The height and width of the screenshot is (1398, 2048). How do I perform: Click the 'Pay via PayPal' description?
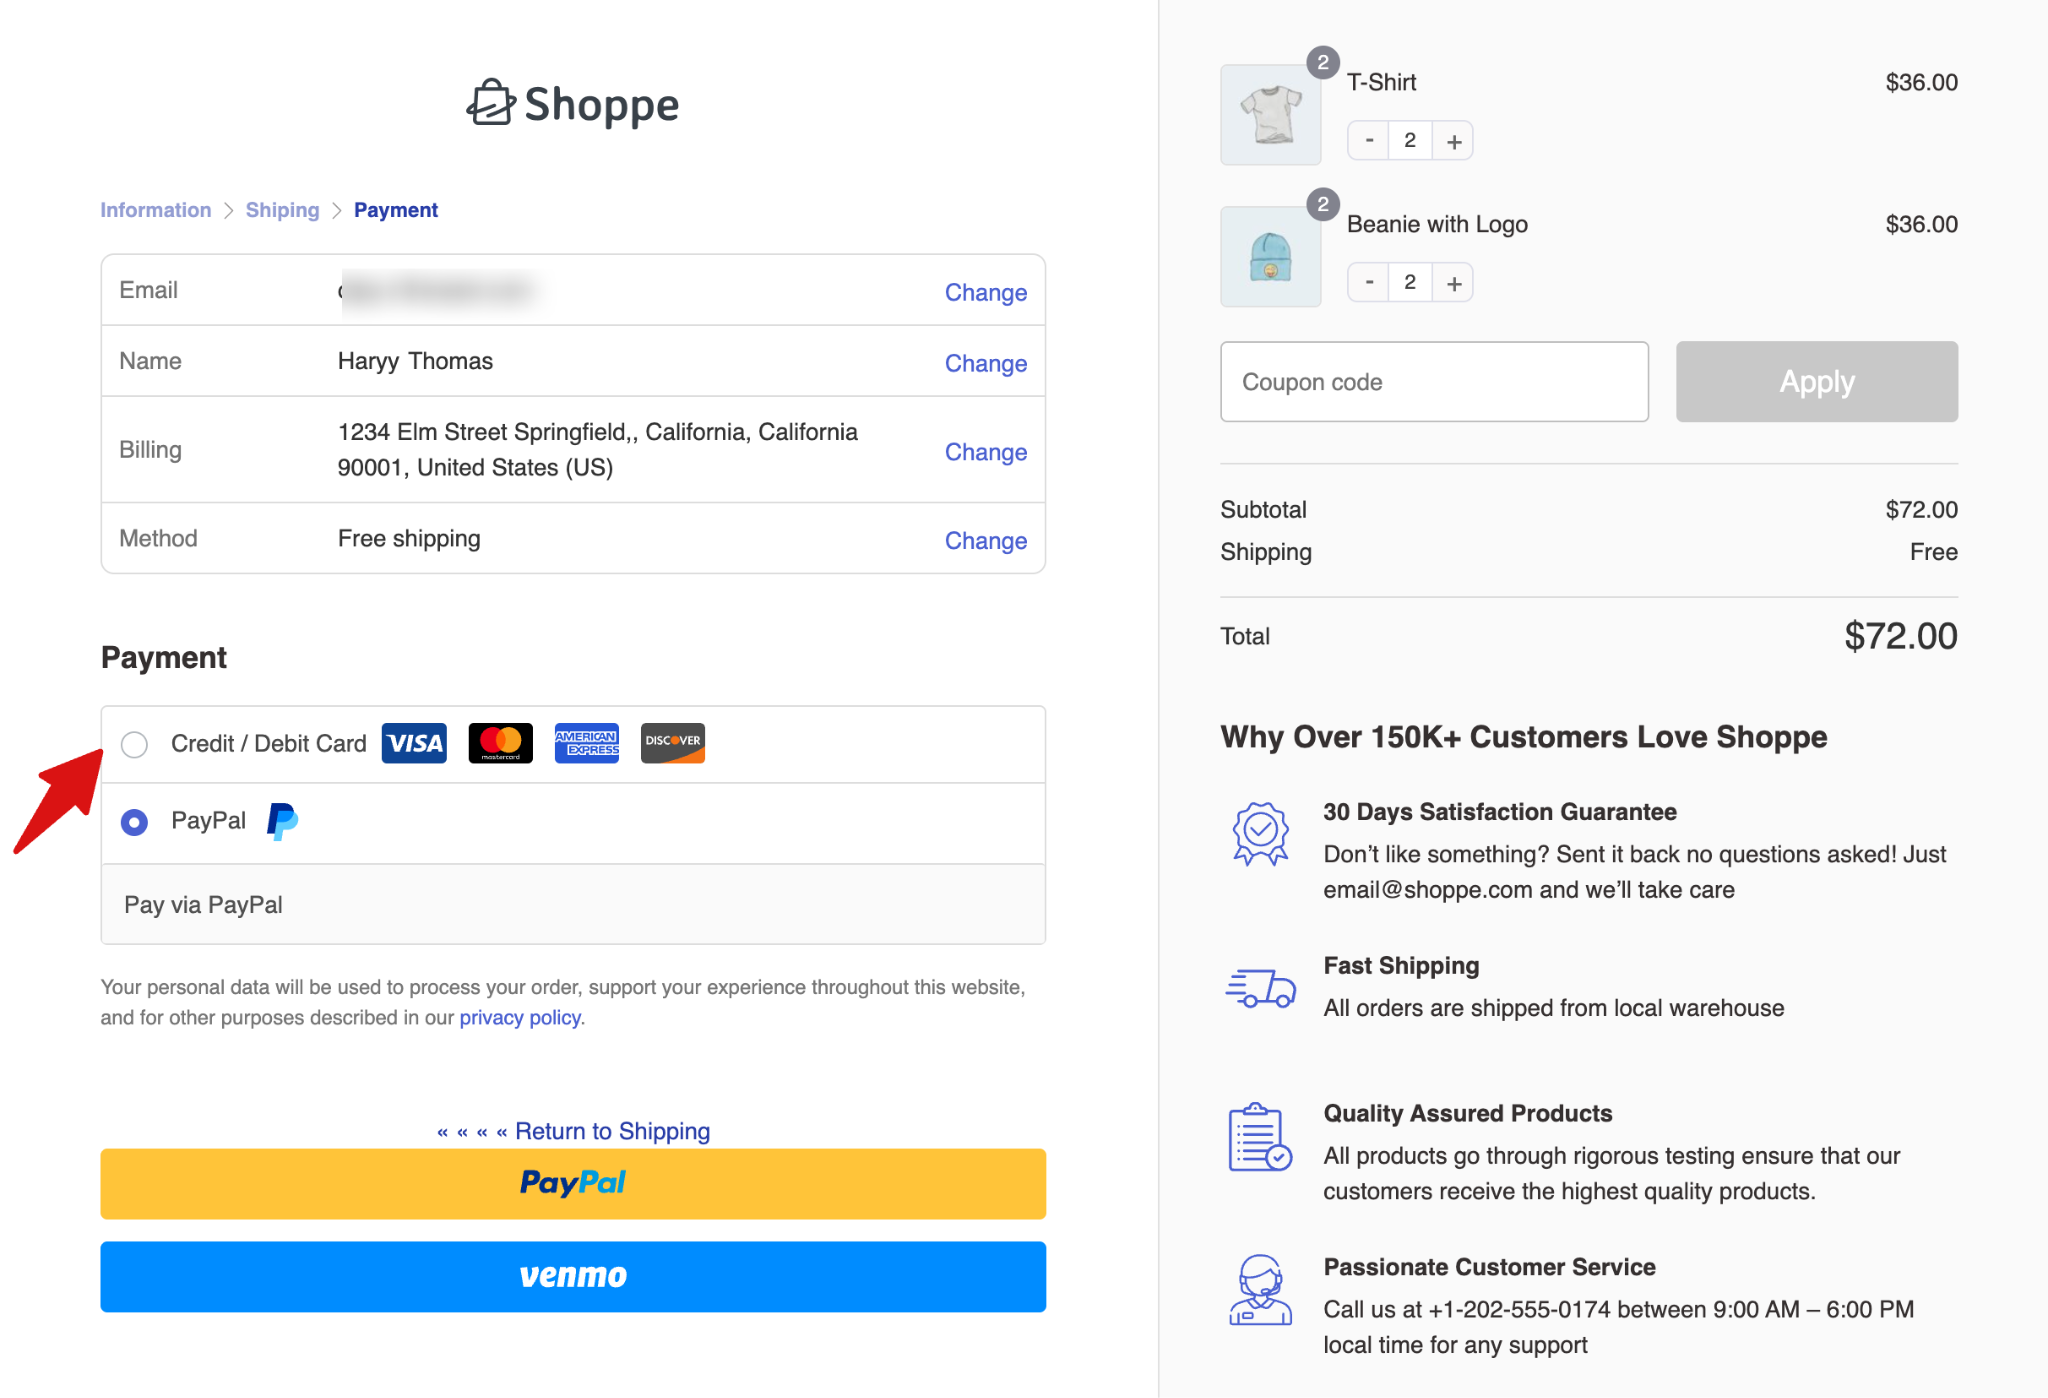click(204, 905)
